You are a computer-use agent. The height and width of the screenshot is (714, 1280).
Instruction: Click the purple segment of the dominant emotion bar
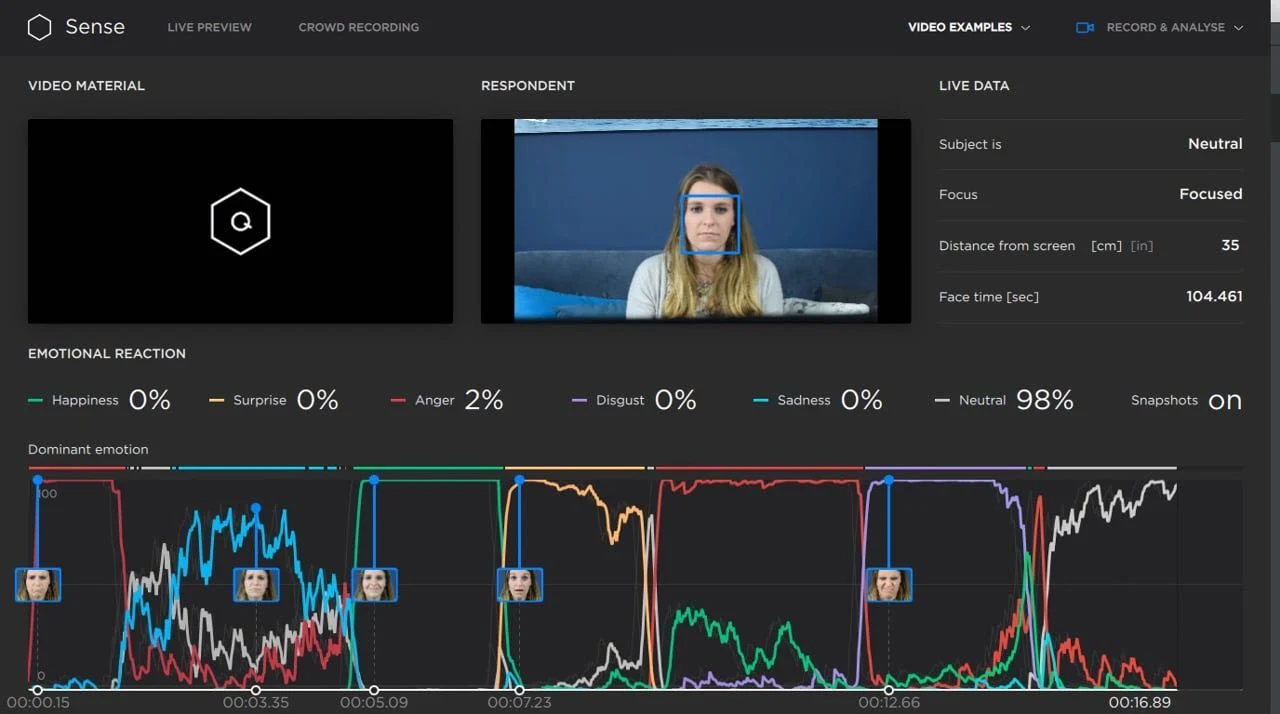(x=946, y=468)
